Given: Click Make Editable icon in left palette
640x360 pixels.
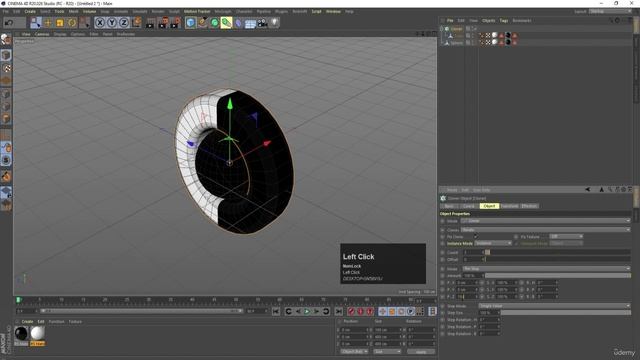Looking at the screenshot, I should [x=6, y=40].
